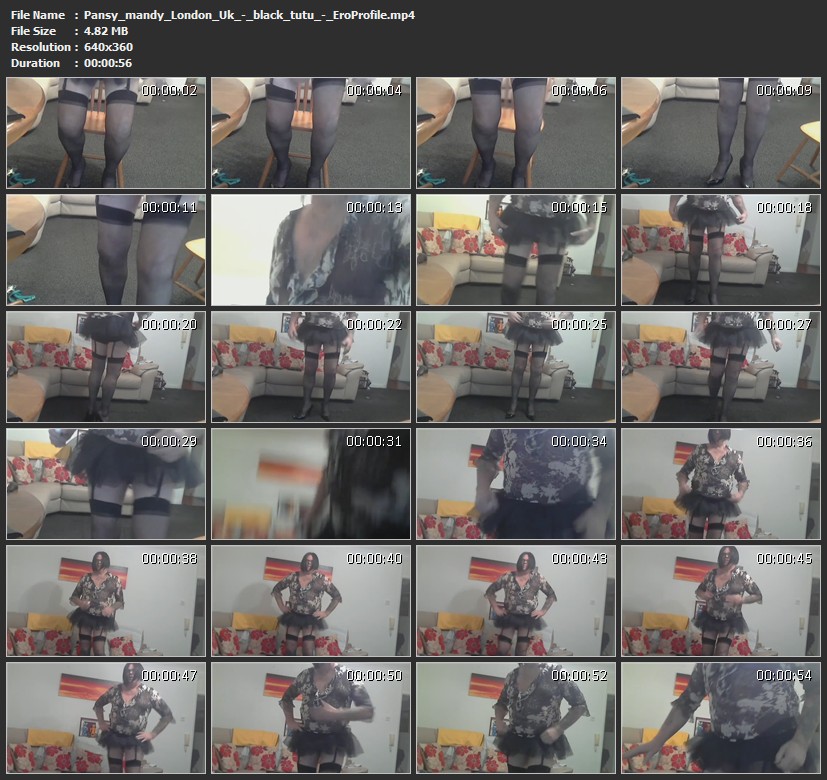Select the 00:00:11 thumbnail
Image resolution: width=827 pixels, height=780 pixels.
(106, 250)
